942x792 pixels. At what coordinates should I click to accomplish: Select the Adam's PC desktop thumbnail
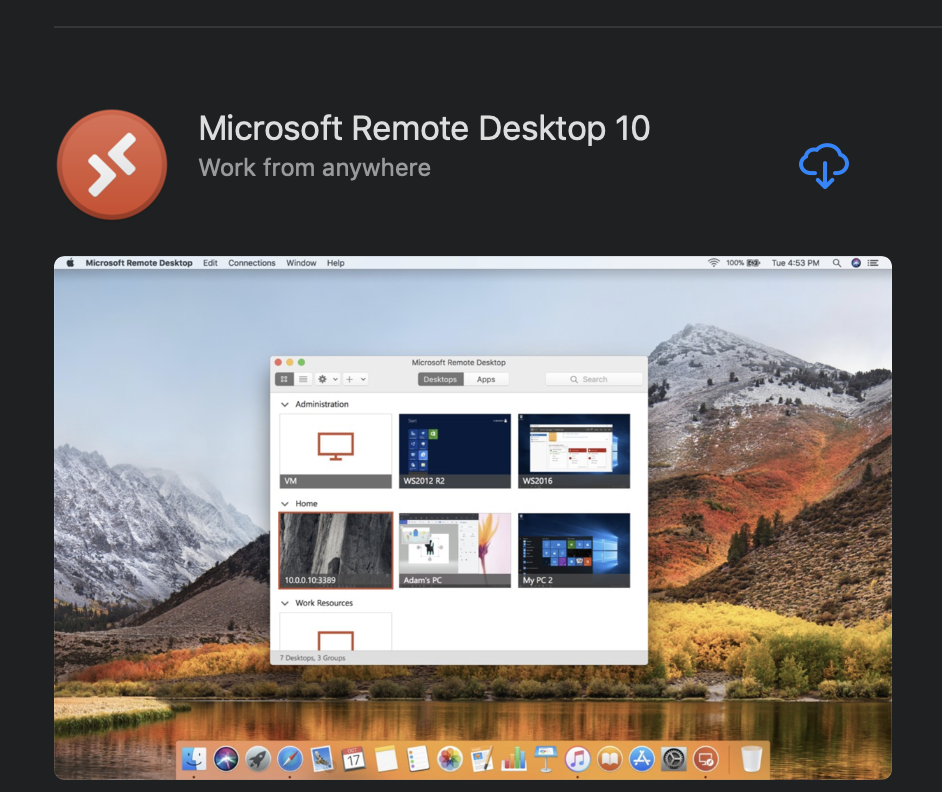455,550
